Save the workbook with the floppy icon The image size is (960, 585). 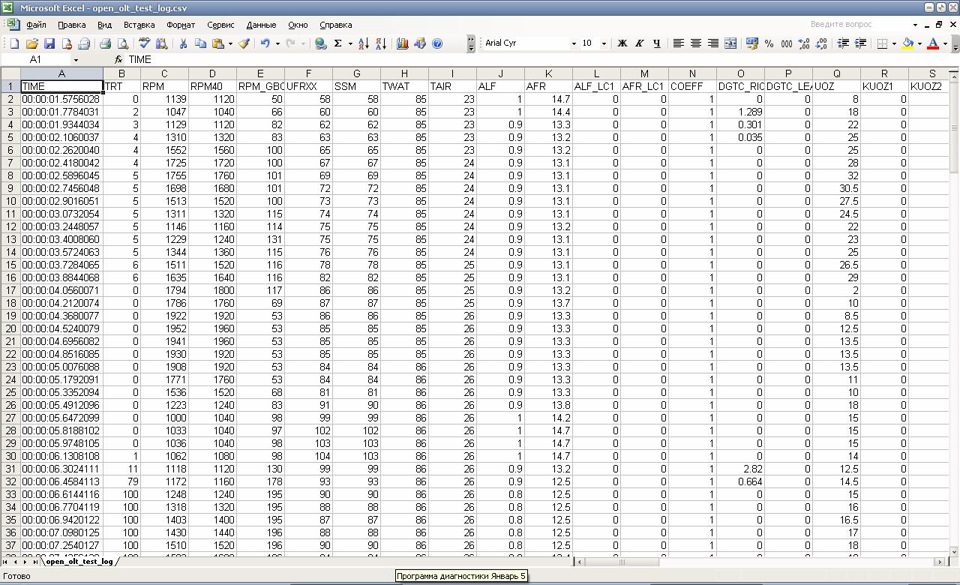pyautogui.click(x=50, y=43)
